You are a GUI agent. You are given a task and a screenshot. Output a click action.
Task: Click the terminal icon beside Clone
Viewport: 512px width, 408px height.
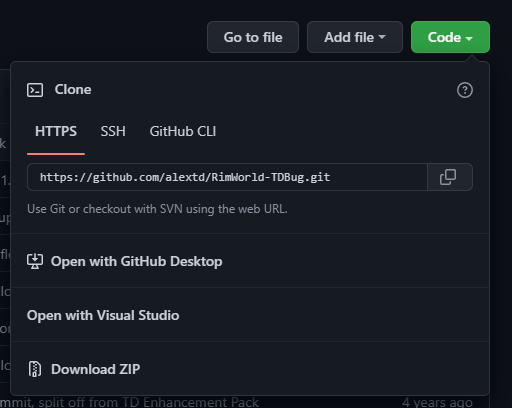(35, 90)
